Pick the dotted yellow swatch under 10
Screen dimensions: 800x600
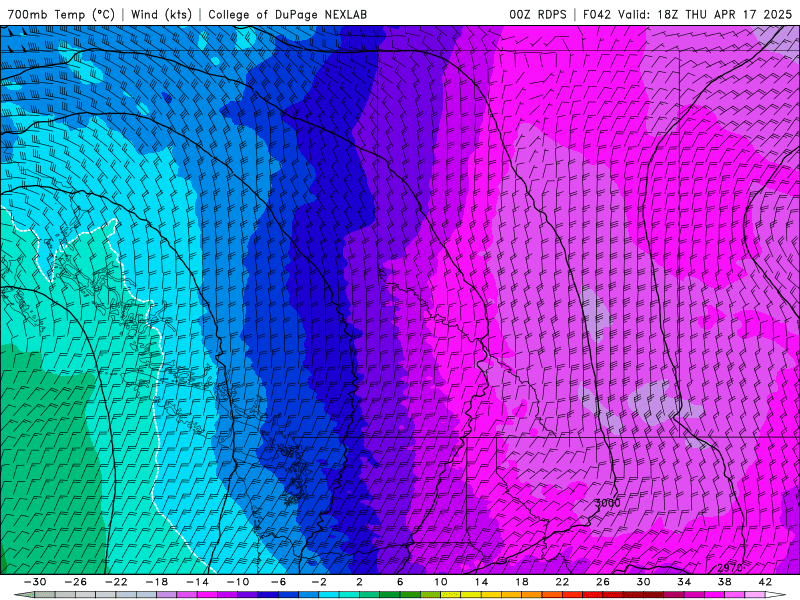coord(451,595)
